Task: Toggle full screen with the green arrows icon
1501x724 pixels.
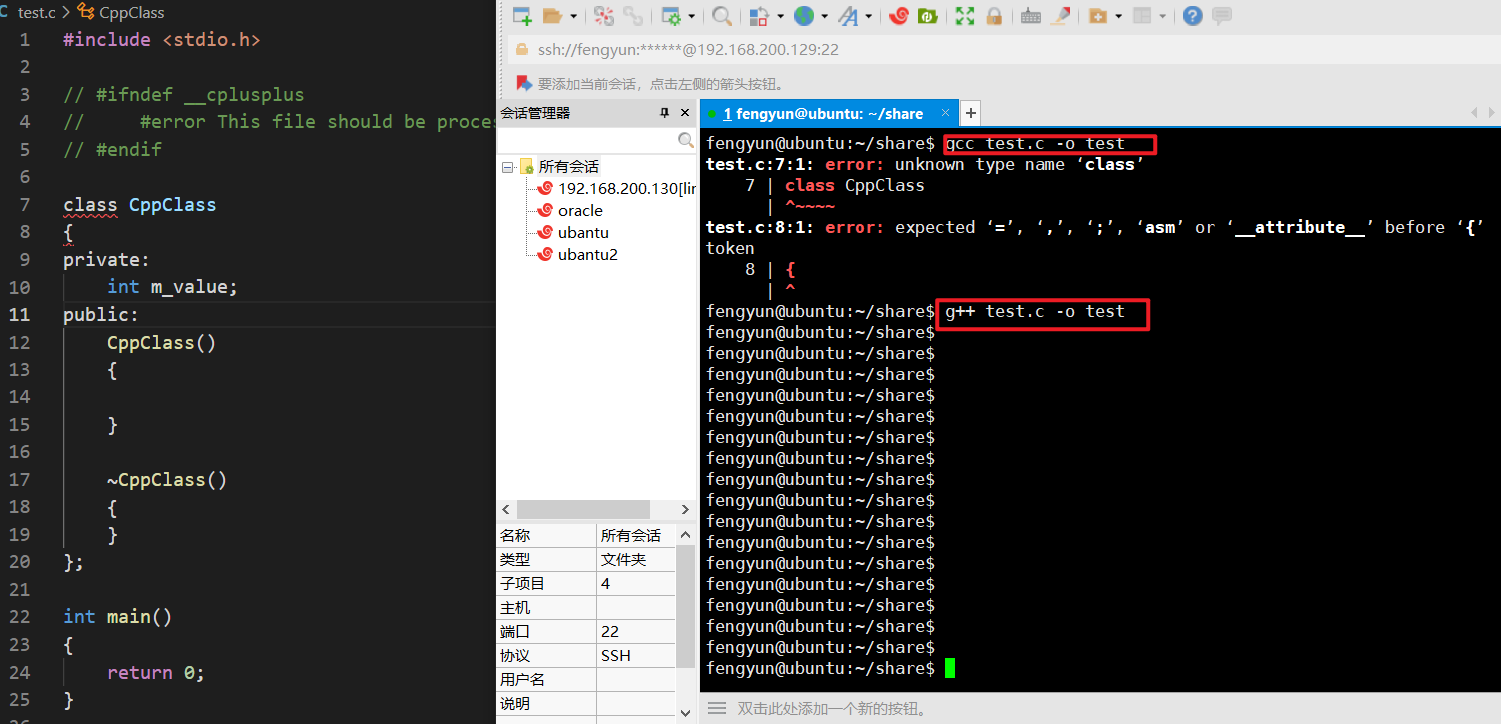Action: [x=964, y=16]
